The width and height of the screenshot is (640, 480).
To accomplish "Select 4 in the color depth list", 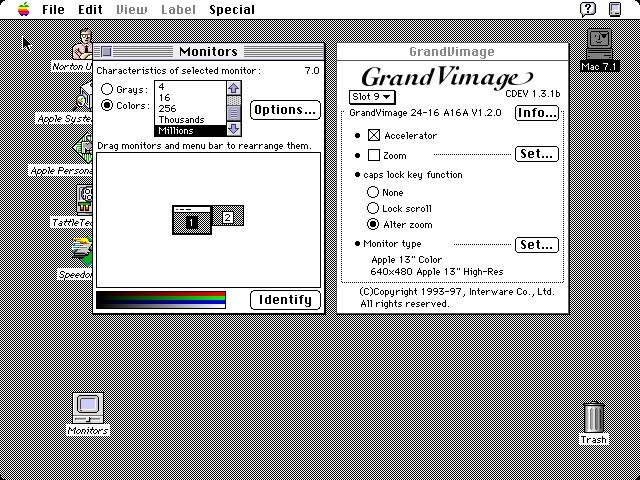I will click(190, 87).
